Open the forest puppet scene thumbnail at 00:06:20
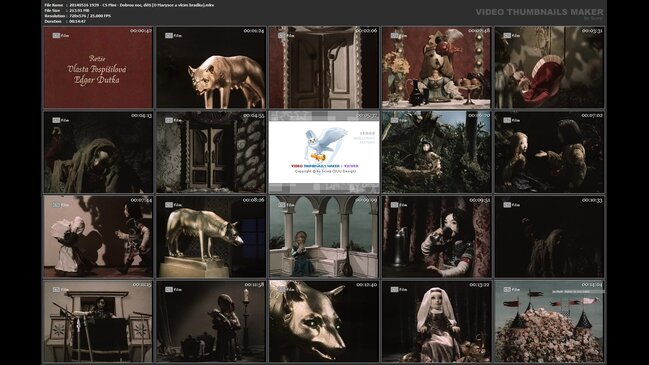The height and width of the screenshot is (365, 649). pos(437,152)
